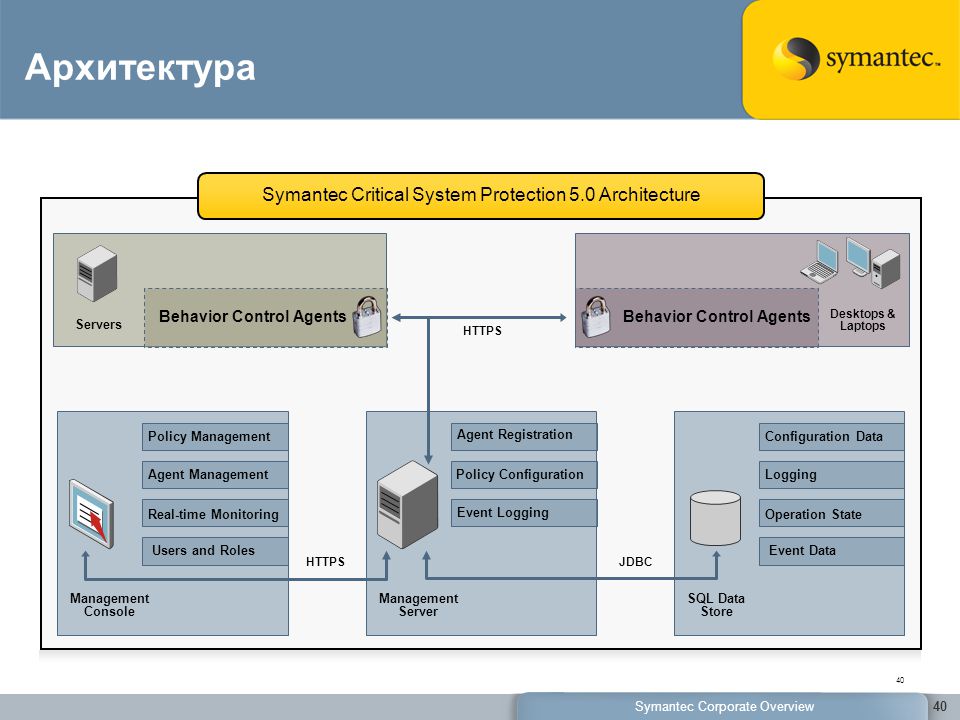Click the laptop icon above Desktops & Laptops
This screenshot has width=960, height=720.
click(x=820, y=261)
